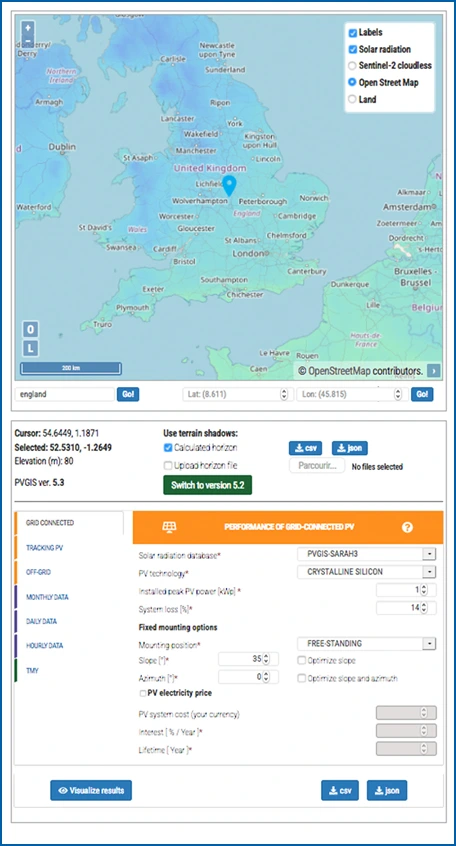Switch to the TRACKING PV tab
456x846 pixels.
click(45, 548)
